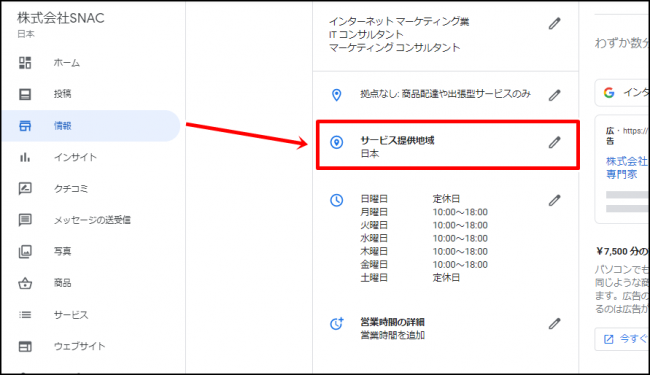
Task: Click 金曜日 row in hours
Action: click(424, 265)
